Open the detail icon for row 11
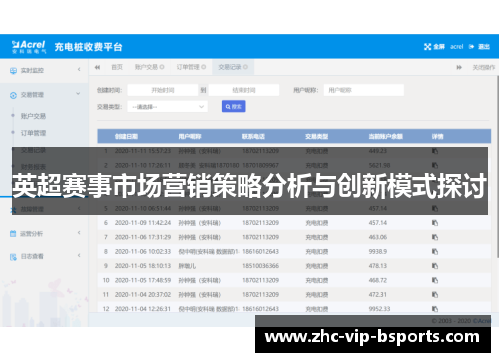 point(435,294)
